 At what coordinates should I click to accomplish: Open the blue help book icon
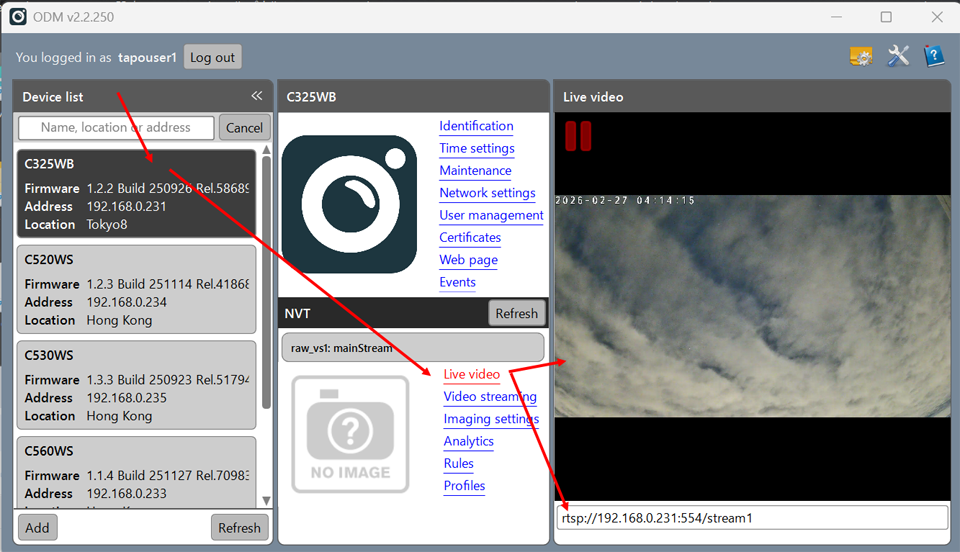(x=933, y=56)
